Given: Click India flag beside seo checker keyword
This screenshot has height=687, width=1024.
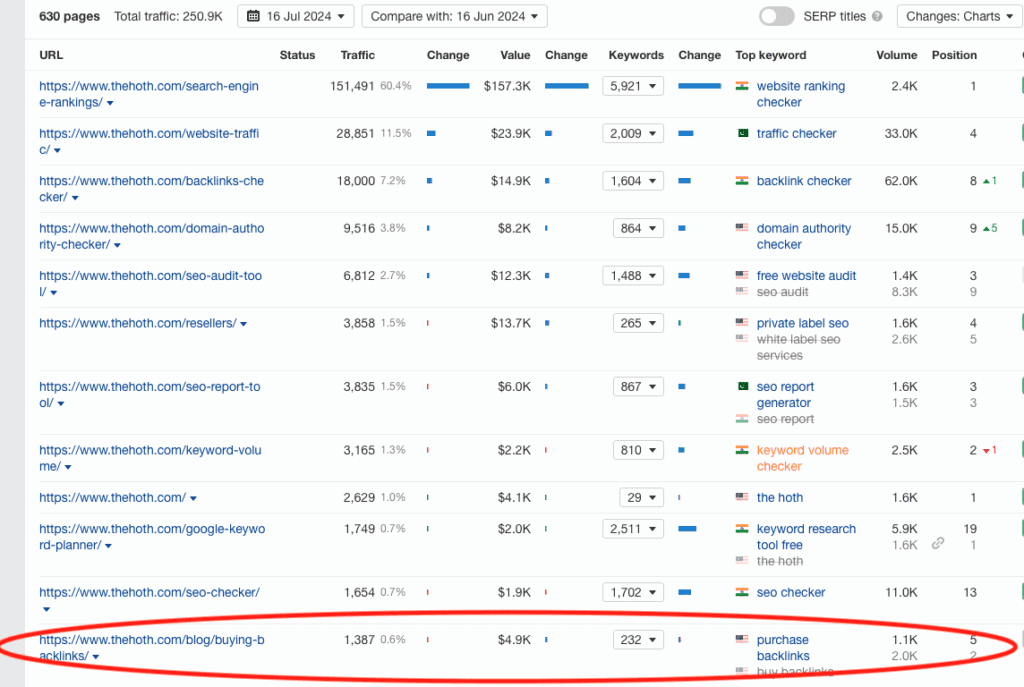Looking at the screenshot, I should (741, 592).
